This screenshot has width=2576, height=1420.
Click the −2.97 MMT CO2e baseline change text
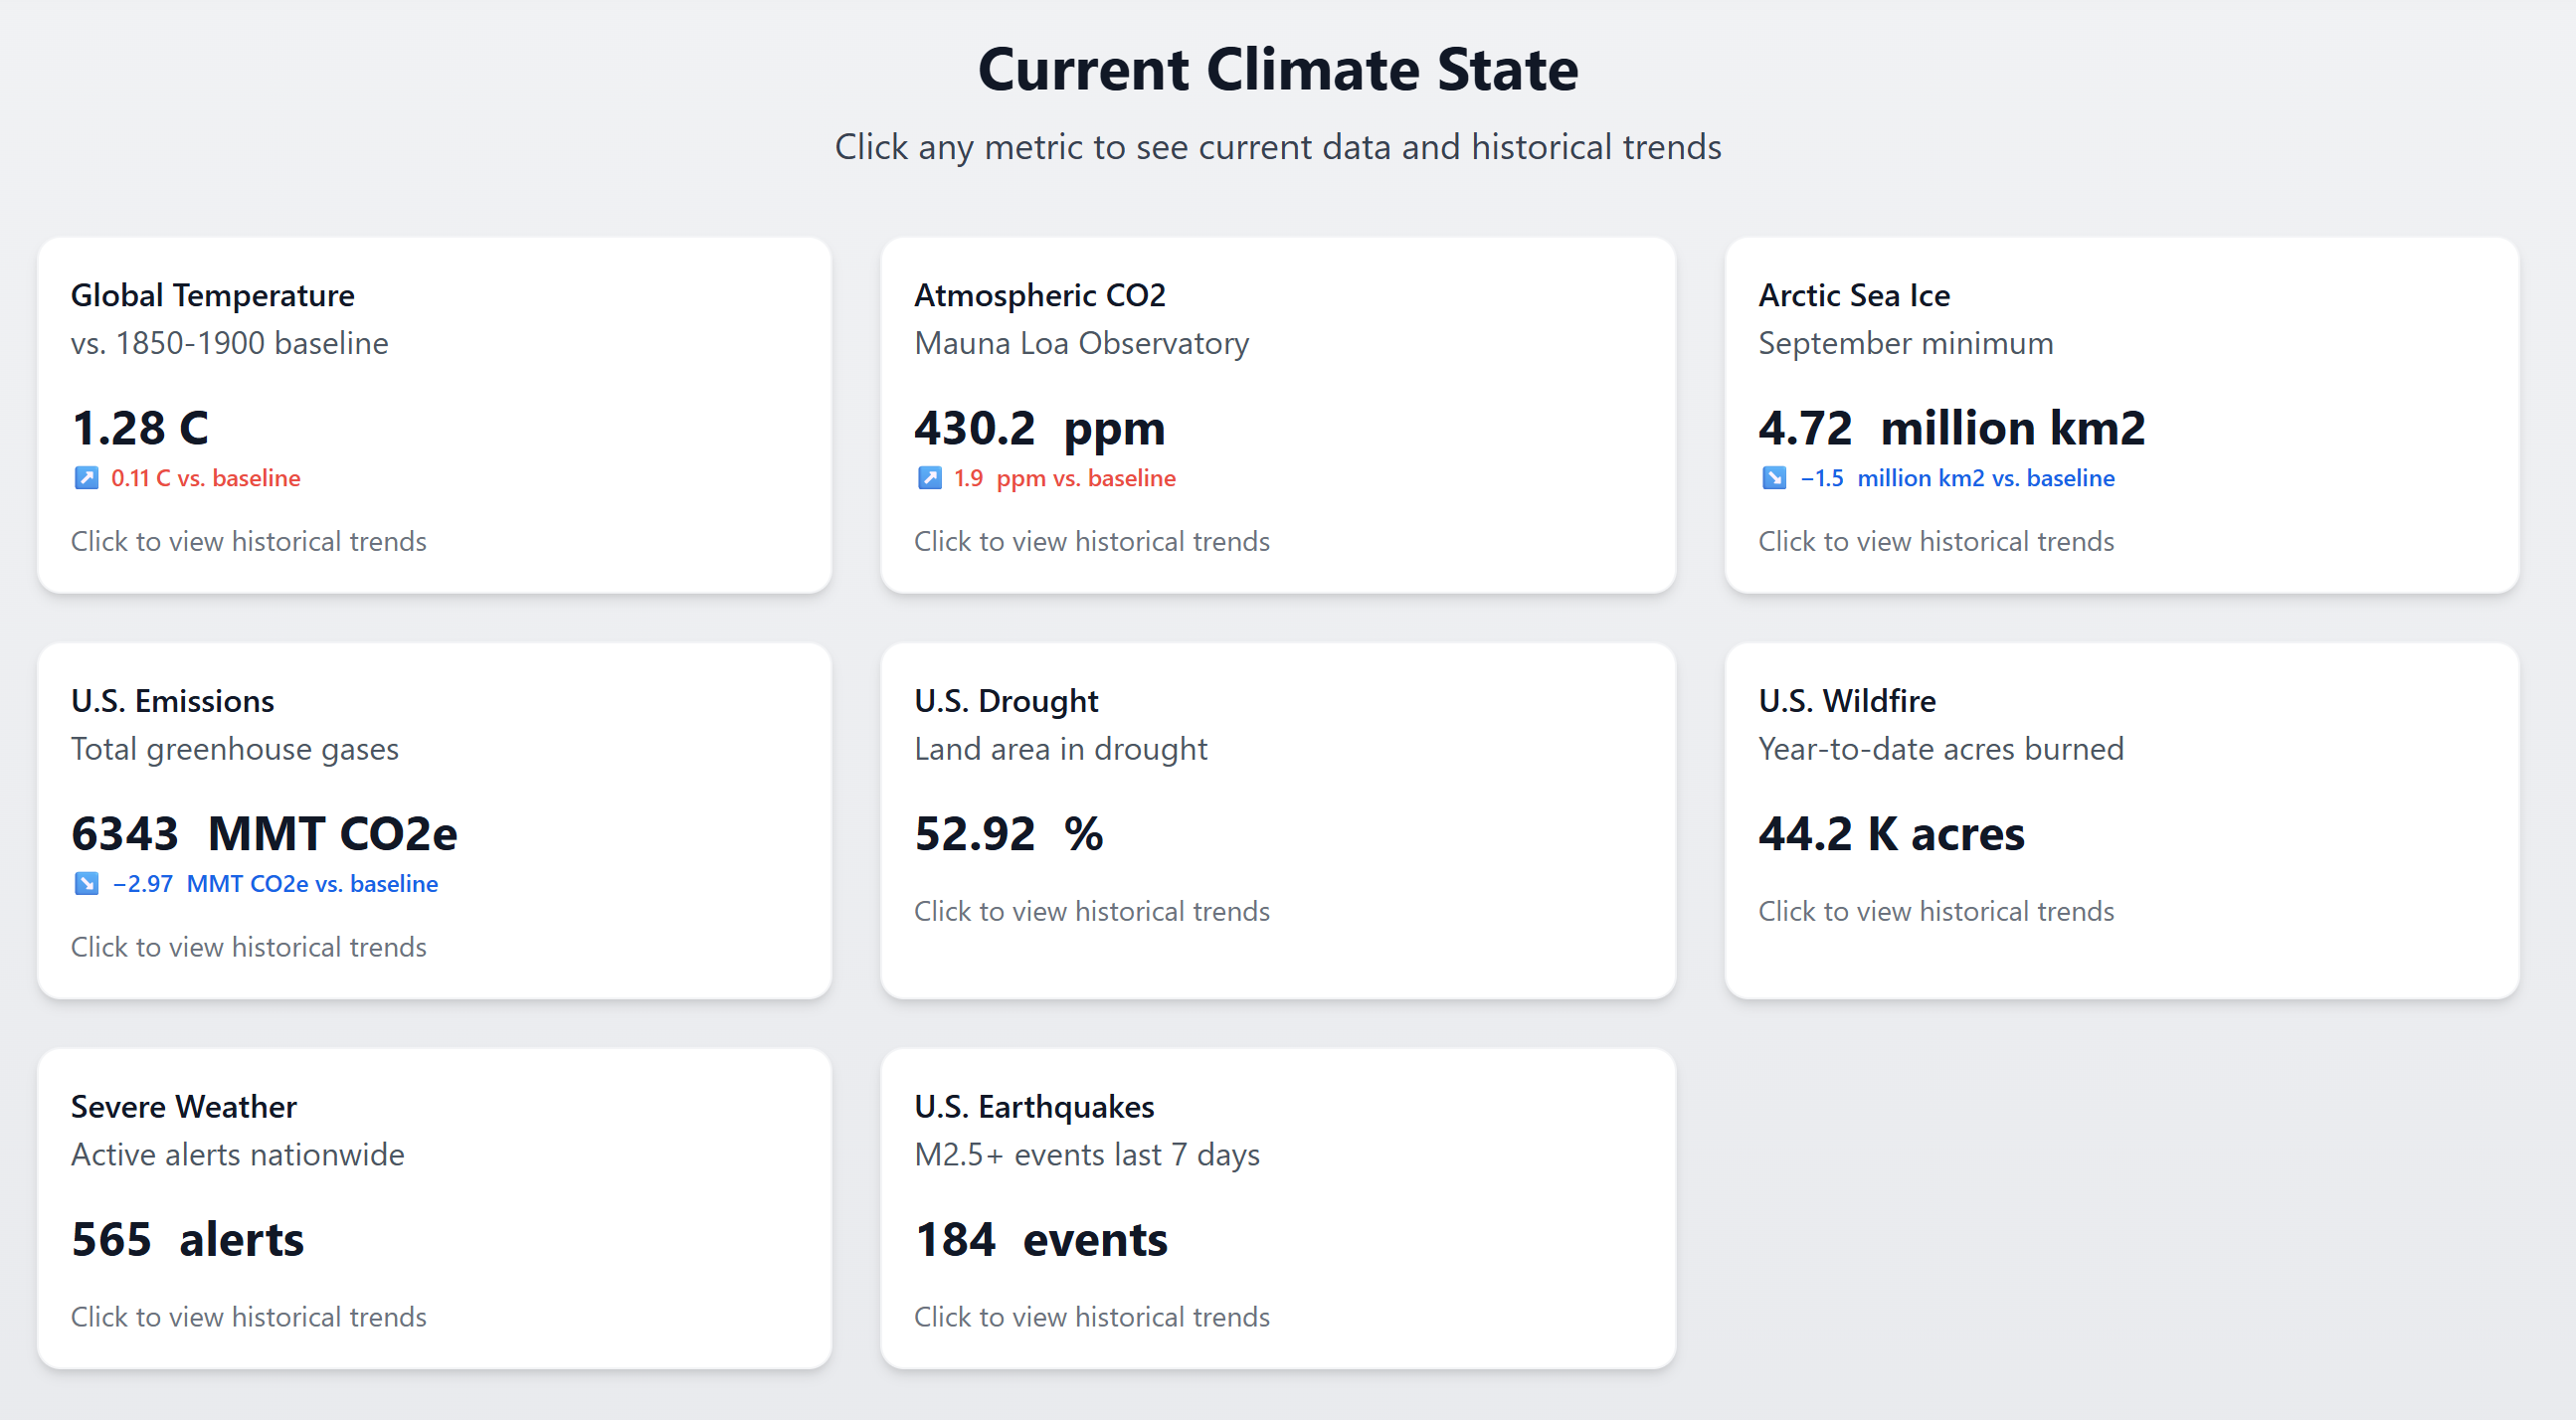pos(275,884)
